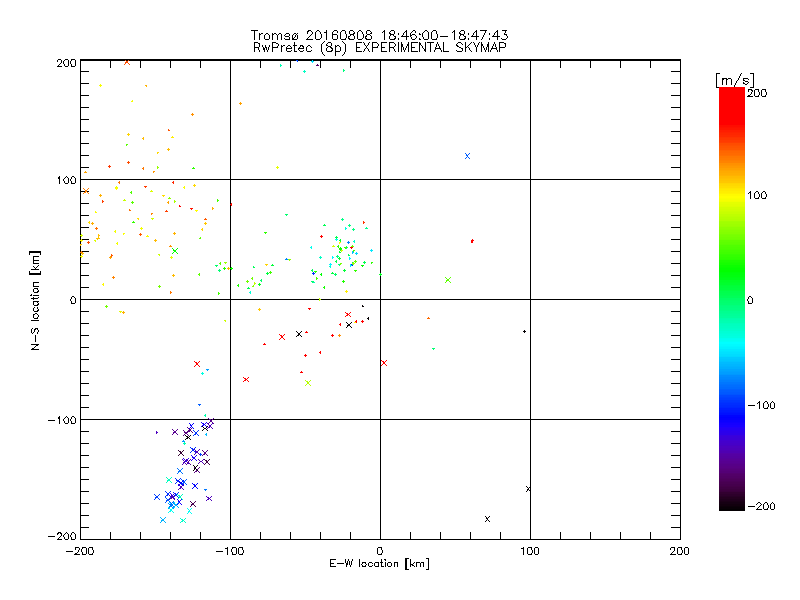Select the green X marker east of center
The height and width of the screenshot is (600, 800).
(448, 280)
